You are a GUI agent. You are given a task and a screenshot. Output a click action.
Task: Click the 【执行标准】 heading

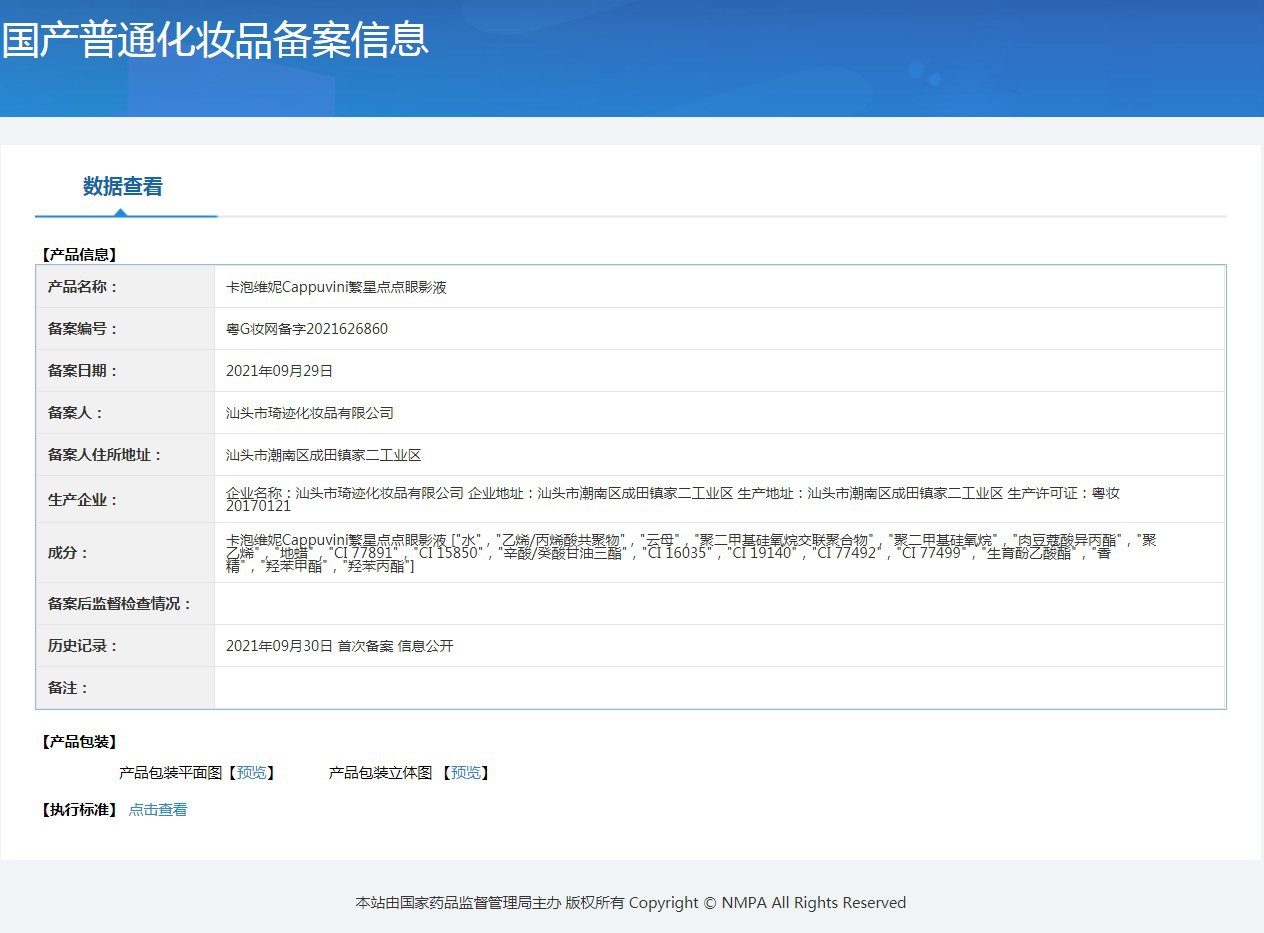point(79,810)
